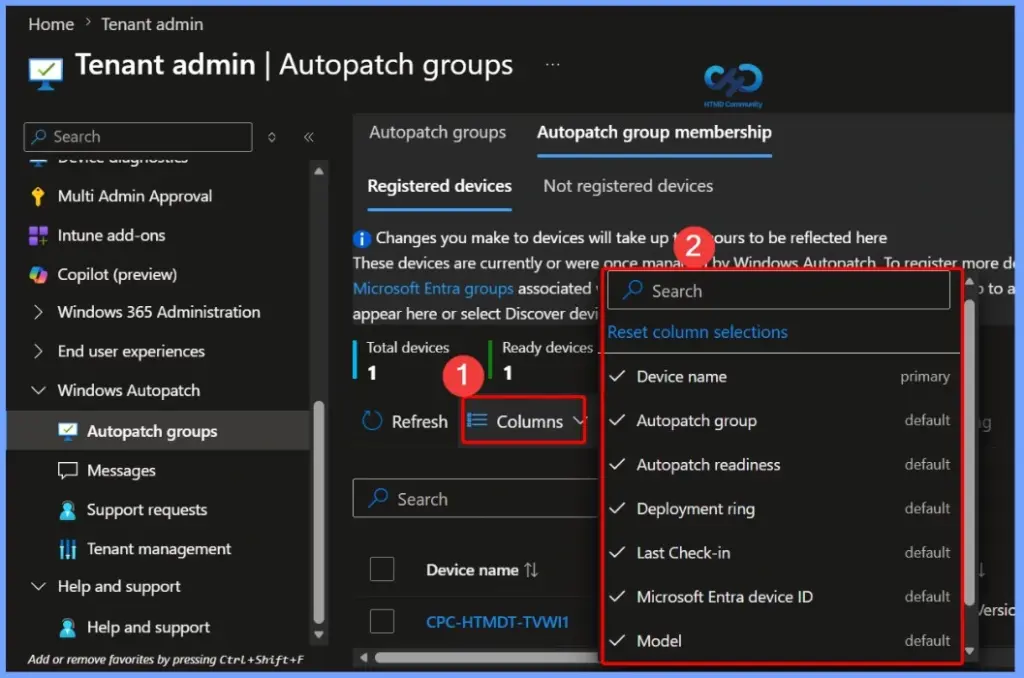Click Reset column selections

(x=697, y=332)
